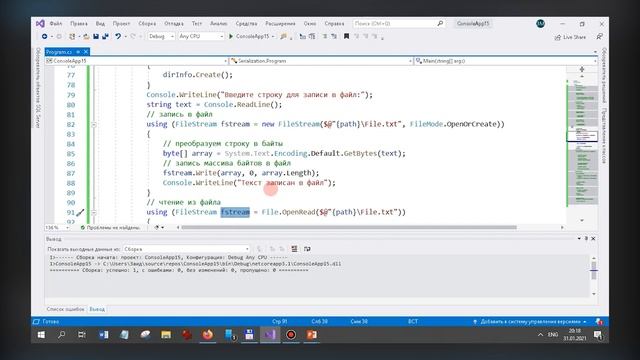Click the navigate backward arrow icon
The width and height of the screenshot is (640, 360).
tap(44, 36)
